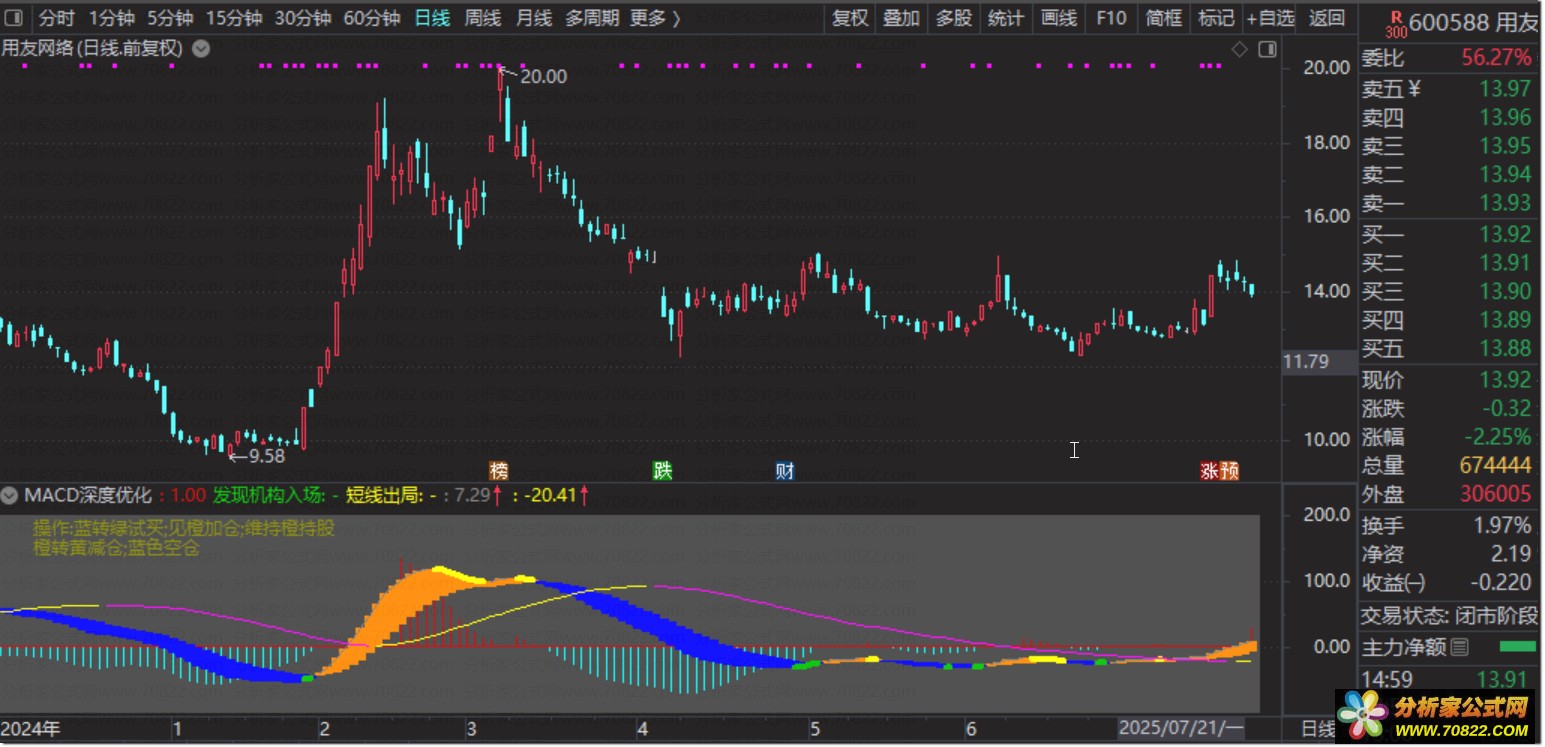The height and width of the screenshot is (747, 1545).
Task: Click the 总量 value 674444
Action: pyautogui.click(x=1495, y=465)
